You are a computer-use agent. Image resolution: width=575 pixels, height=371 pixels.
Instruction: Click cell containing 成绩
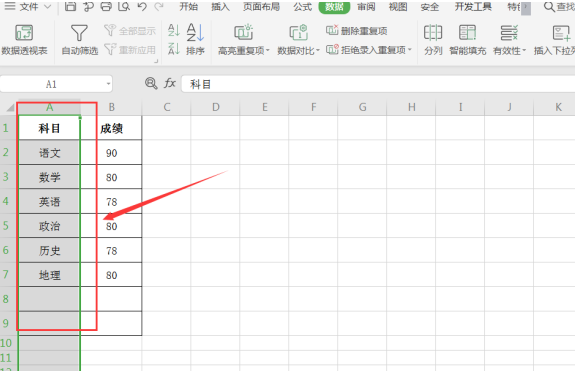click(x=111, y=128)
